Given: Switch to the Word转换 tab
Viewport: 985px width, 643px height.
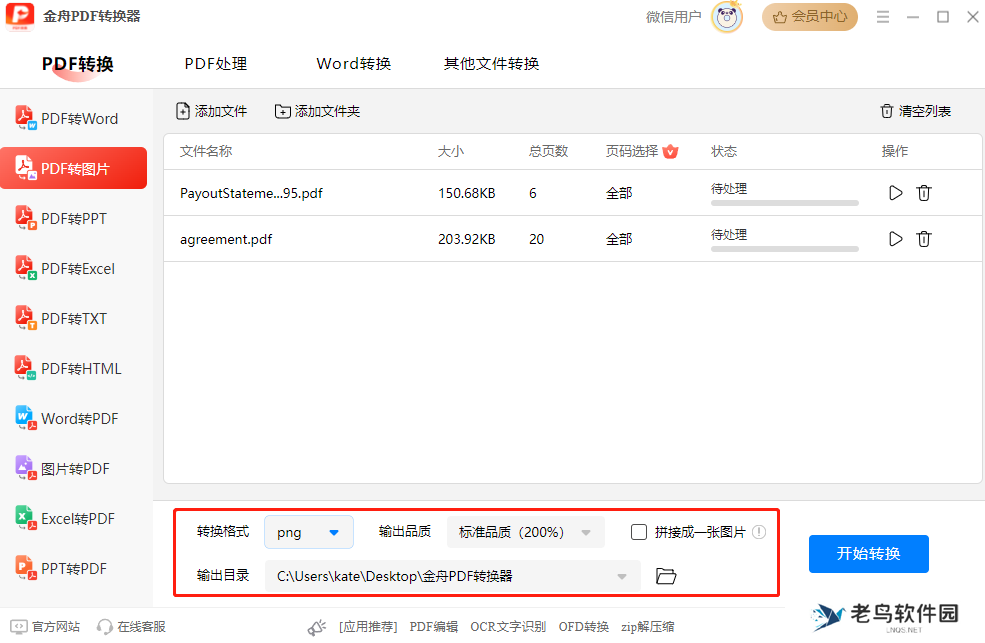Looking at the screenshot, I should [x=352, y=63].
